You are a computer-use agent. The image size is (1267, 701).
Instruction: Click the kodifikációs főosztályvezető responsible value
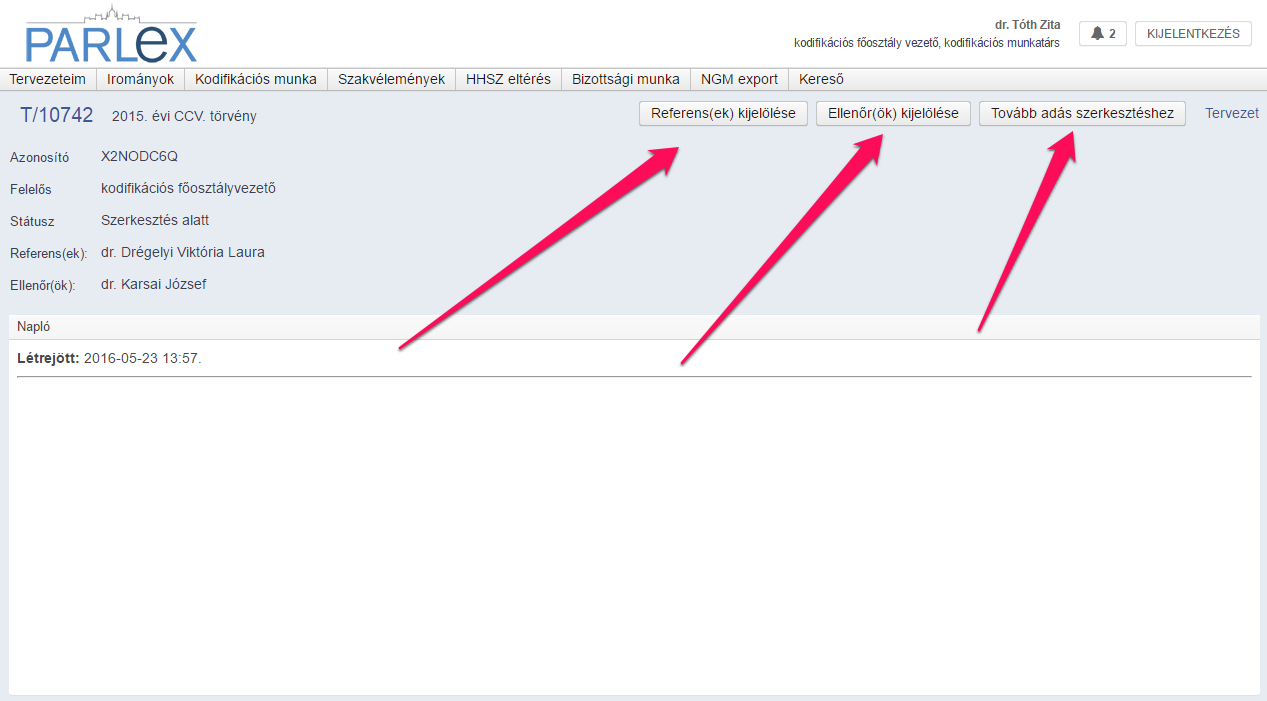[x=188, y=188]
